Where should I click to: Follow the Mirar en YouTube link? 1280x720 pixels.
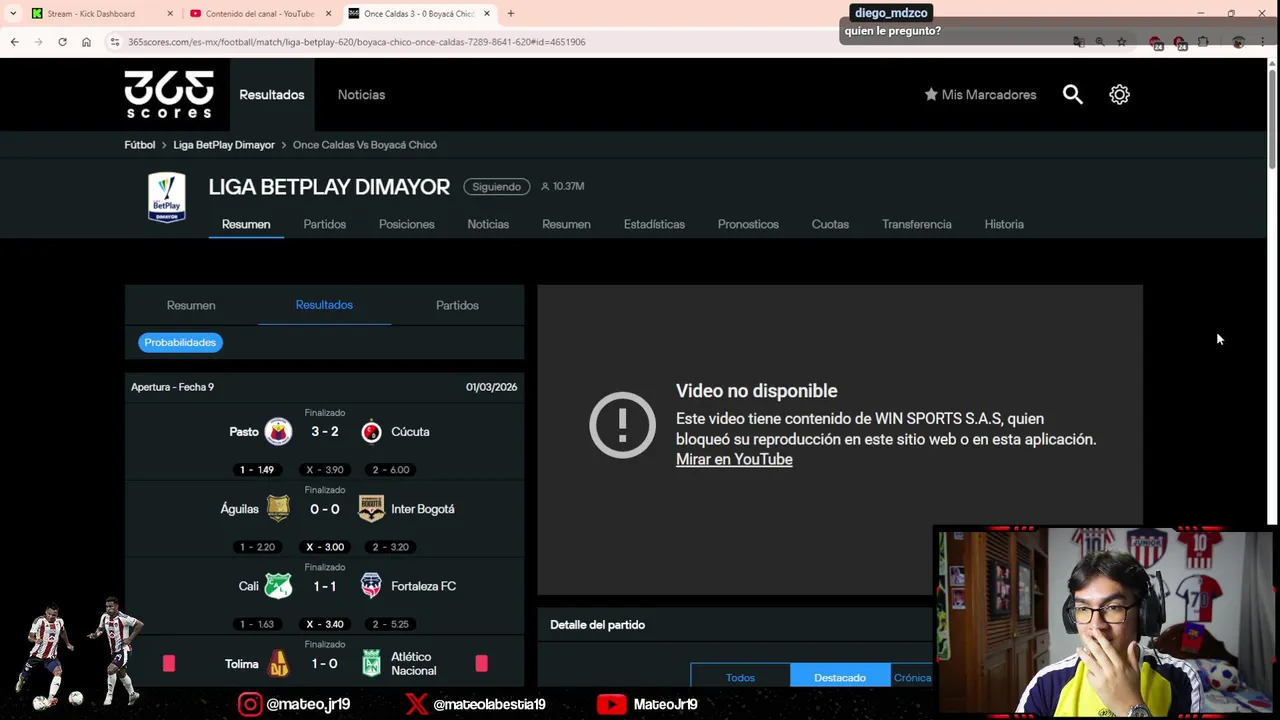734,459
